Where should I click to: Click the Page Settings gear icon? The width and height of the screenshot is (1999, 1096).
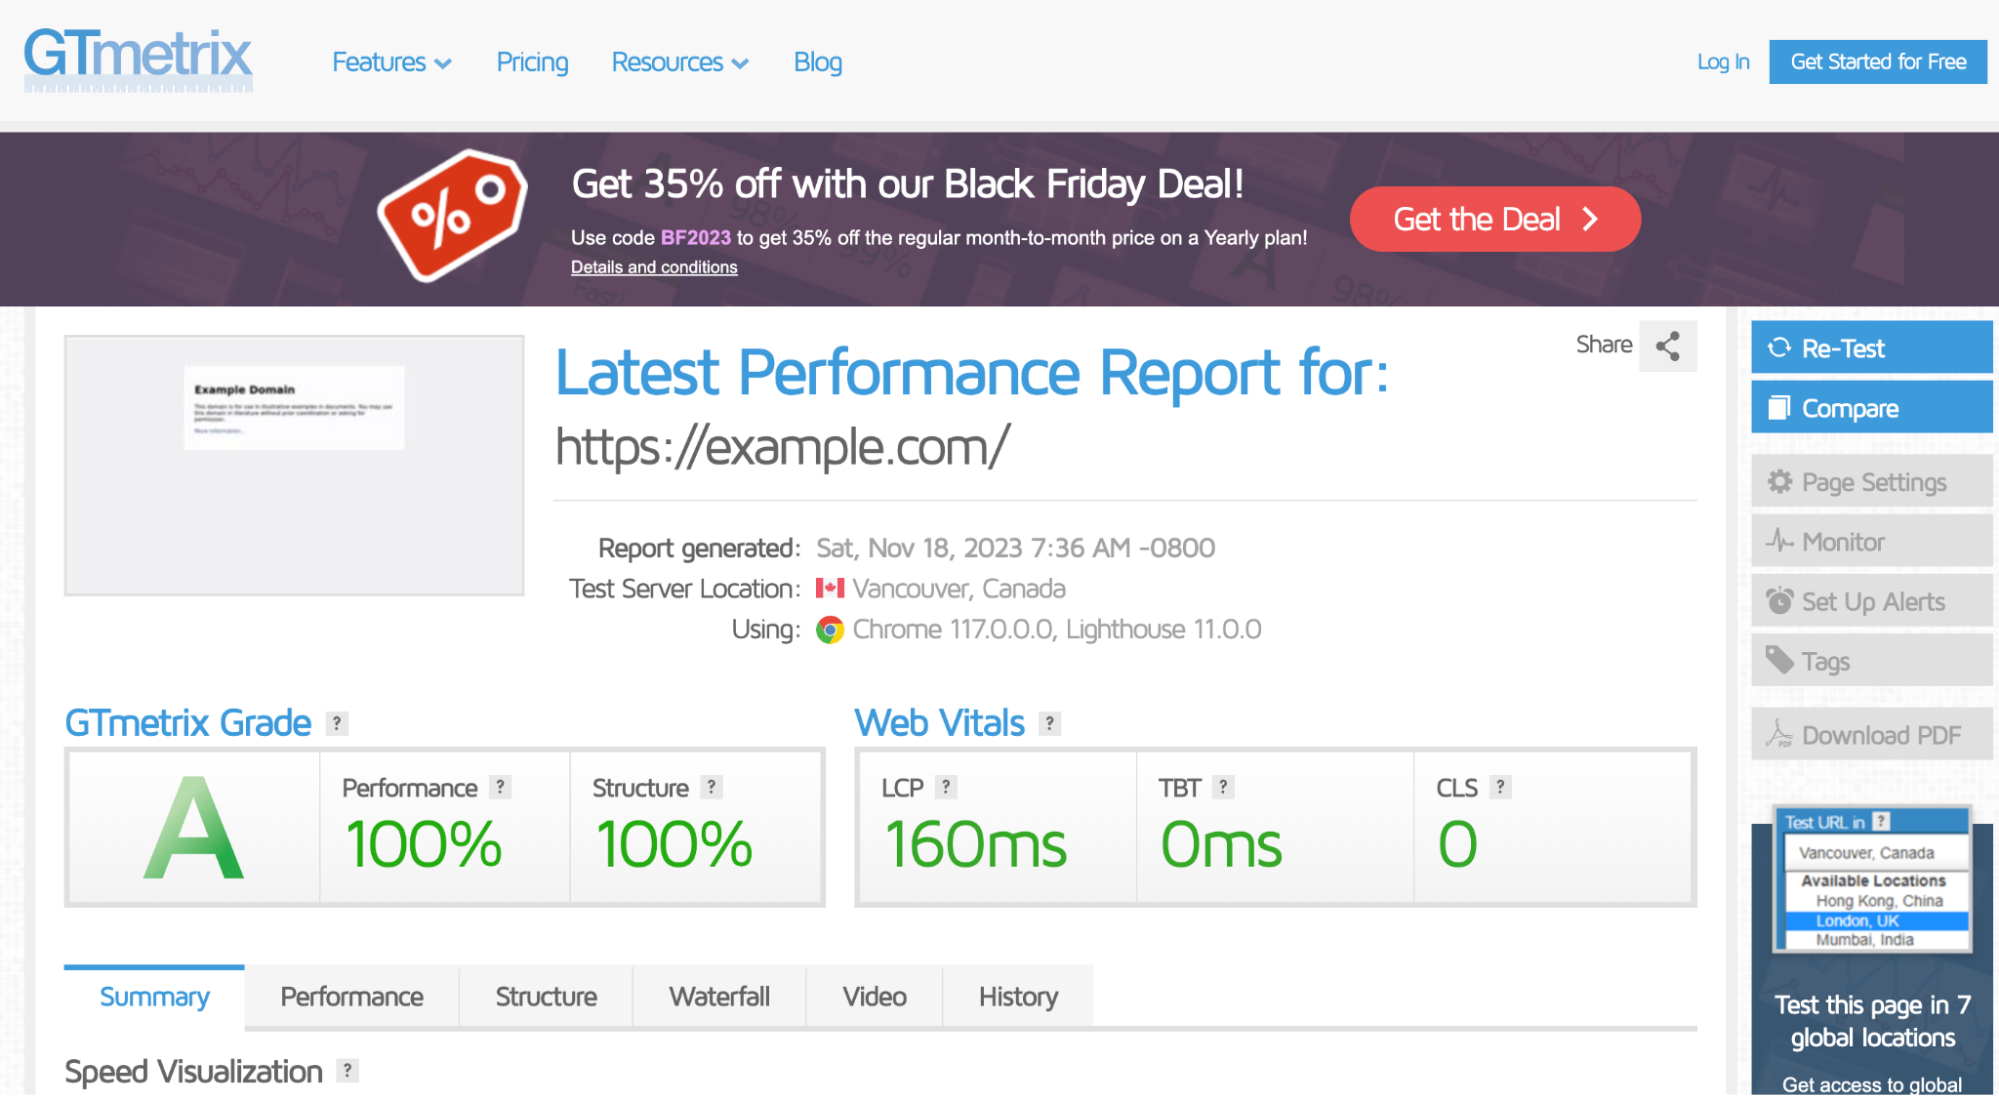pyautogui.click(x=1779, y=482)
